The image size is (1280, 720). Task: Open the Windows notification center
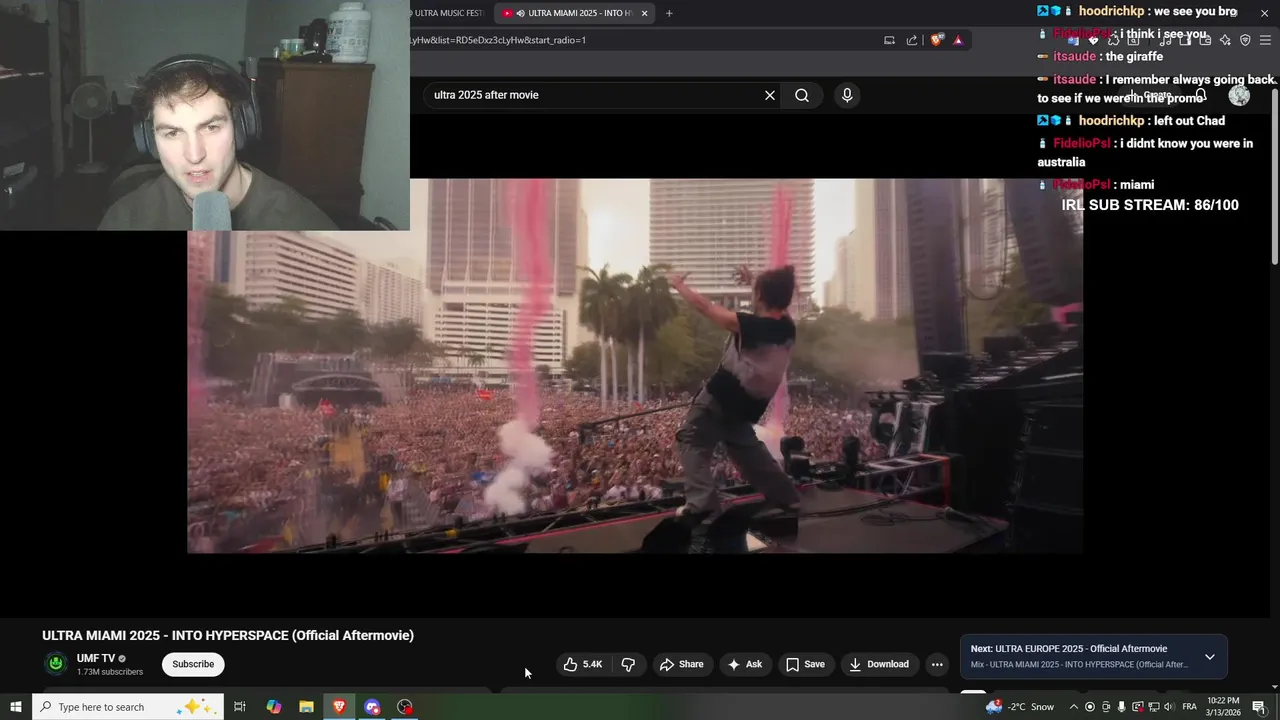tap(1259, 707)
